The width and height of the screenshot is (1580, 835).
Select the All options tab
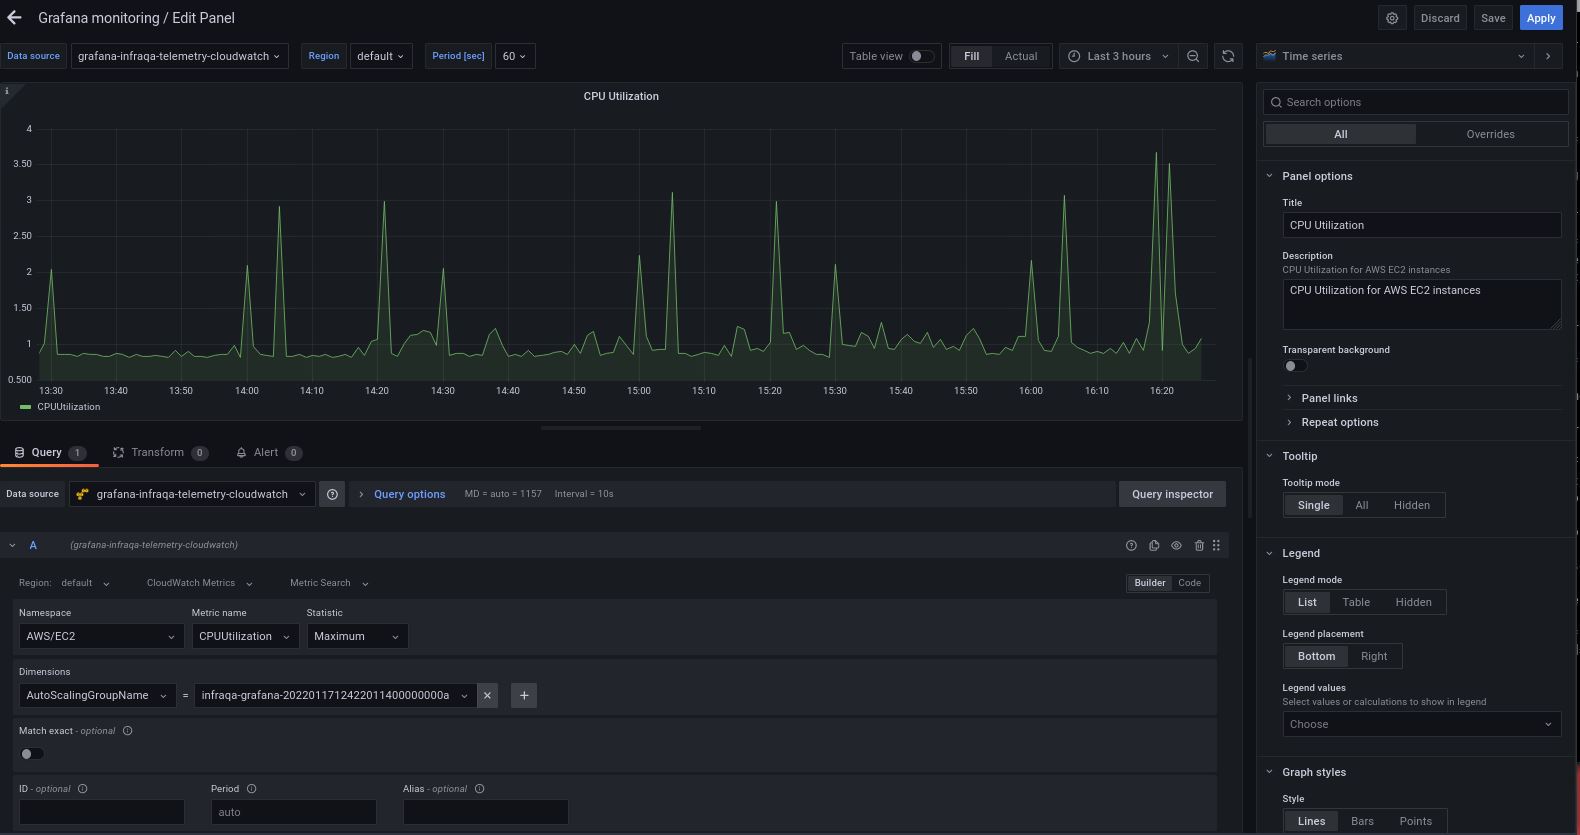(x=1340, y=134)
